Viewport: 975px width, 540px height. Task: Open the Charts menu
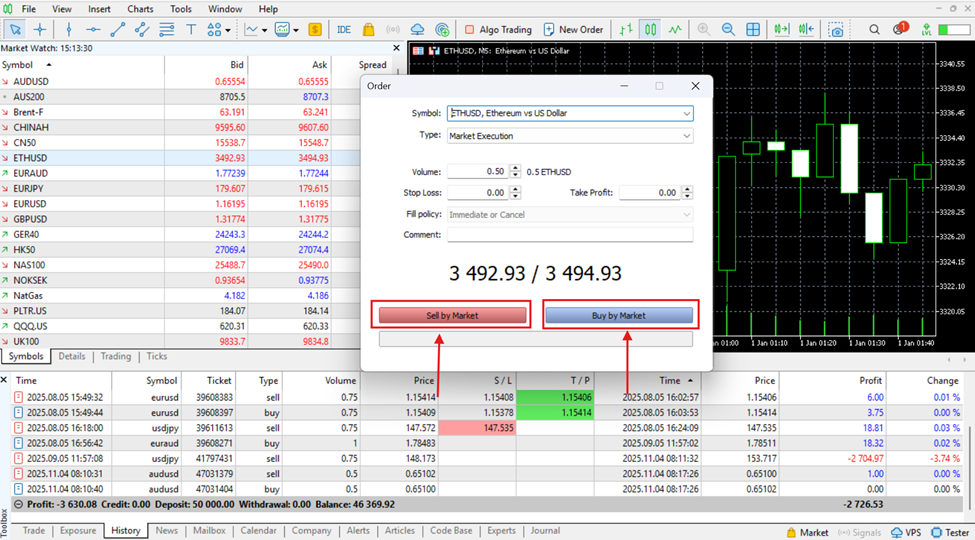click(140, 9)
